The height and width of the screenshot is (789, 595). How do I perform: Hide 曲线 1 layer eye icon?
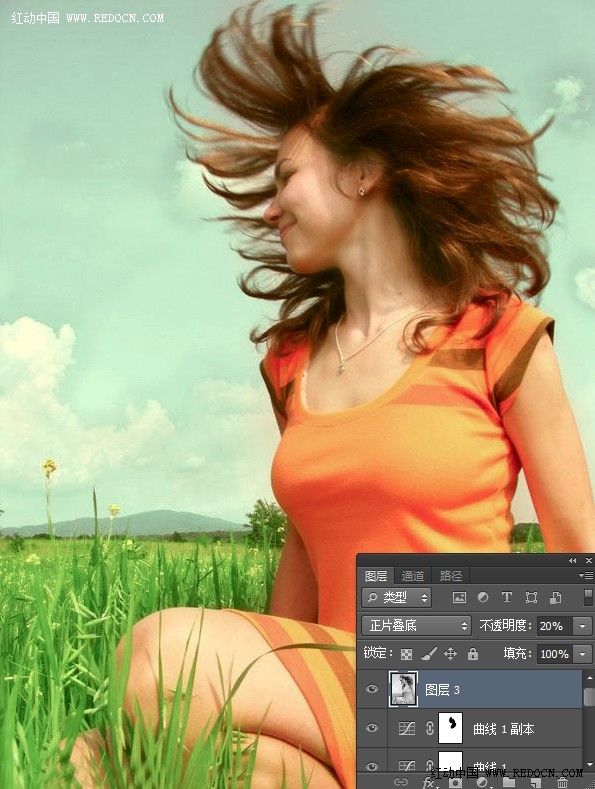(x=372, y=766)
